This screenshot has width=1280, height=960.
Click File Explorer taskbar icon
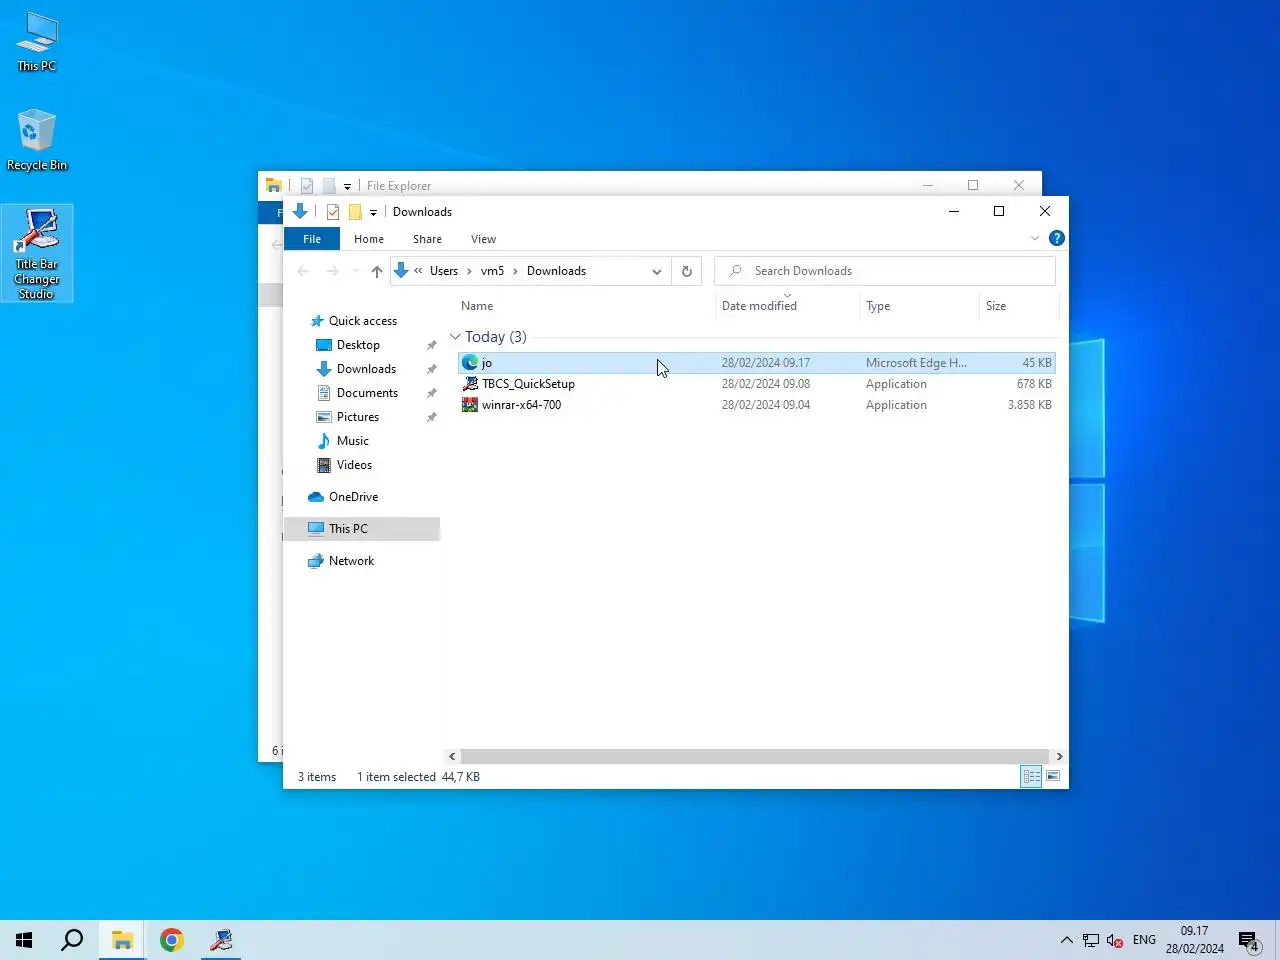click(122, 940)
